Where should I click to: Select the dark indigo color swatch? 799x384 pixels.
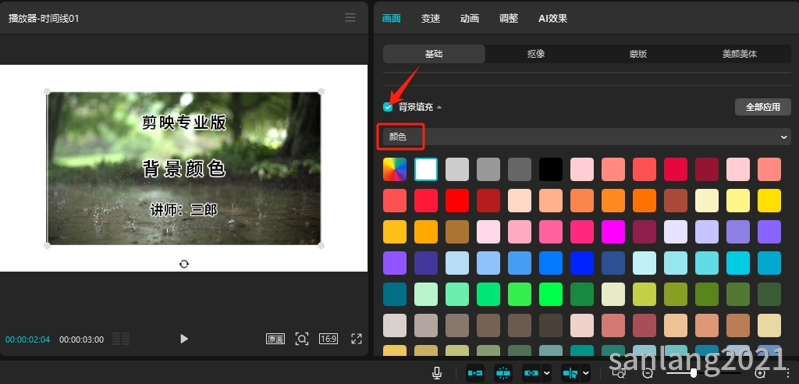(x=426, y=263)
